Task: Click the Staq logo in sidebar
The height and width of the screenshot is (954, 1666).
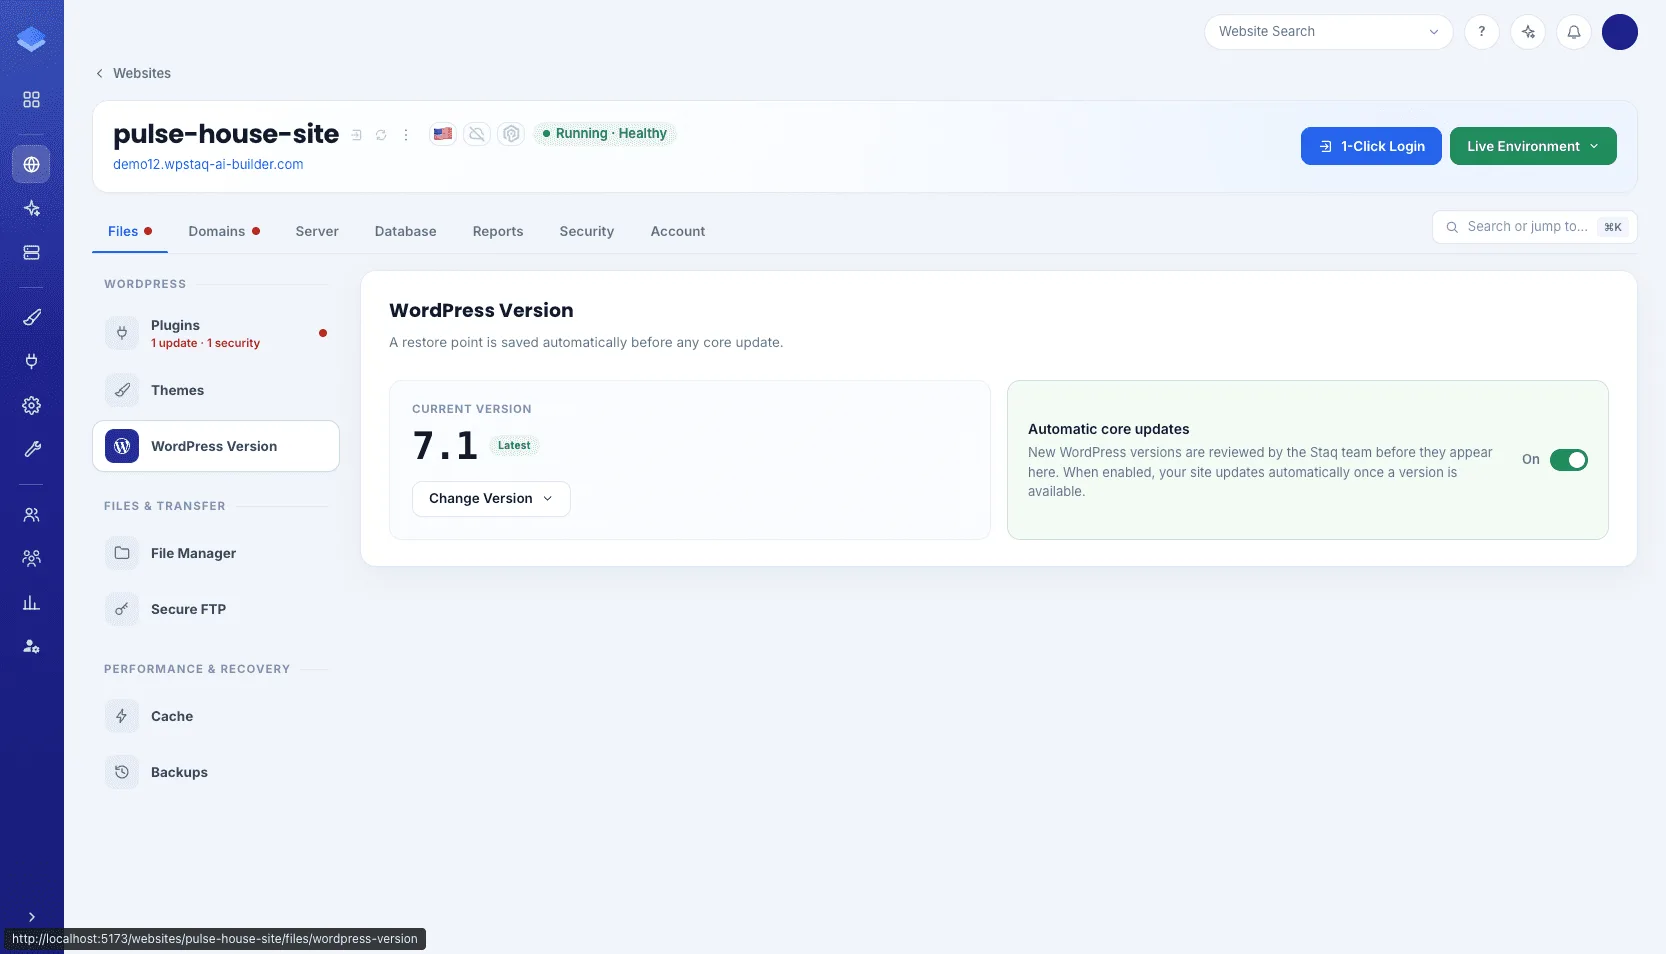Action: pos(31,39)
